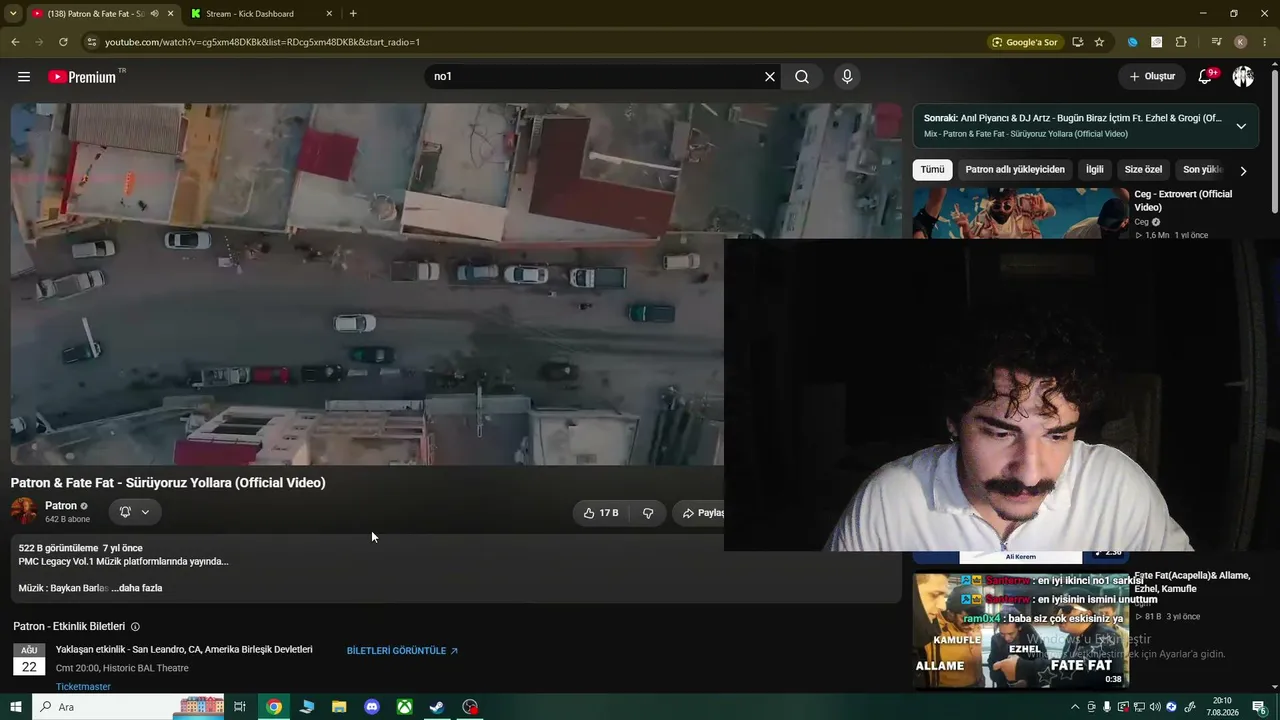Reload the current page
This screenshot has width=1280, height=720.
(63, 42)
